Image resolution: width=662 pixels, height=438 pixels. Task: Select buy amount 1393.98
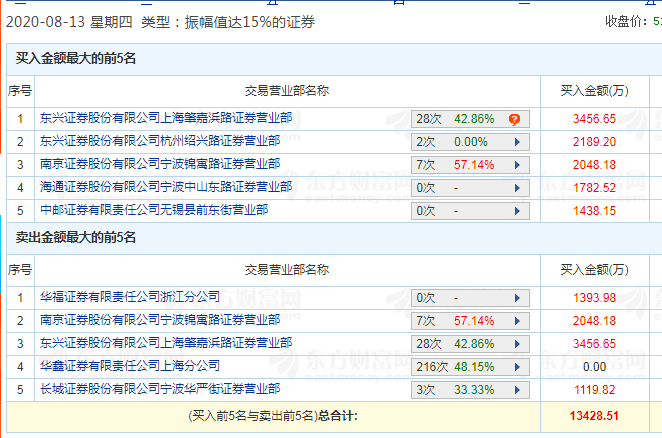pyautogui.click(x=594, y=298)
